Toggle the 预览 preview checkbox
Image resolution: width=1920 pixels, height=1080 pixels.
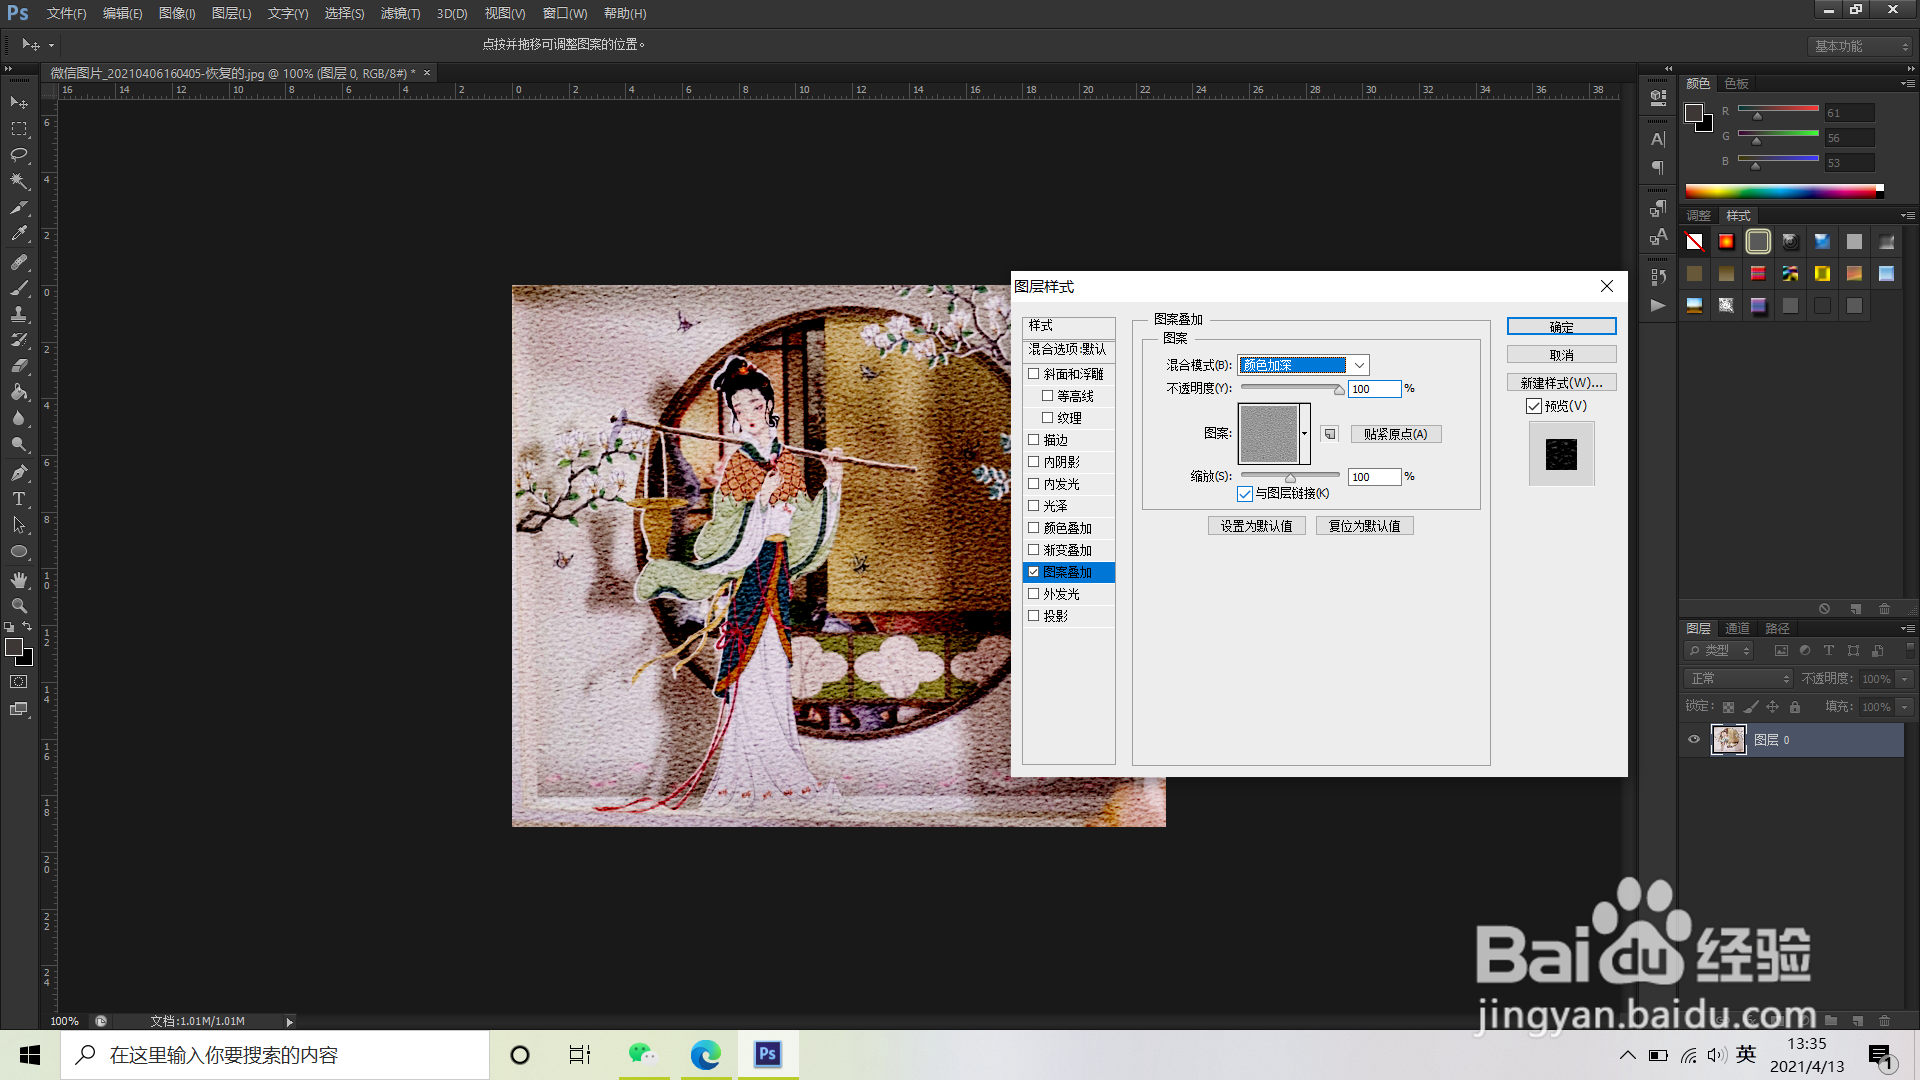point(1534,406)
